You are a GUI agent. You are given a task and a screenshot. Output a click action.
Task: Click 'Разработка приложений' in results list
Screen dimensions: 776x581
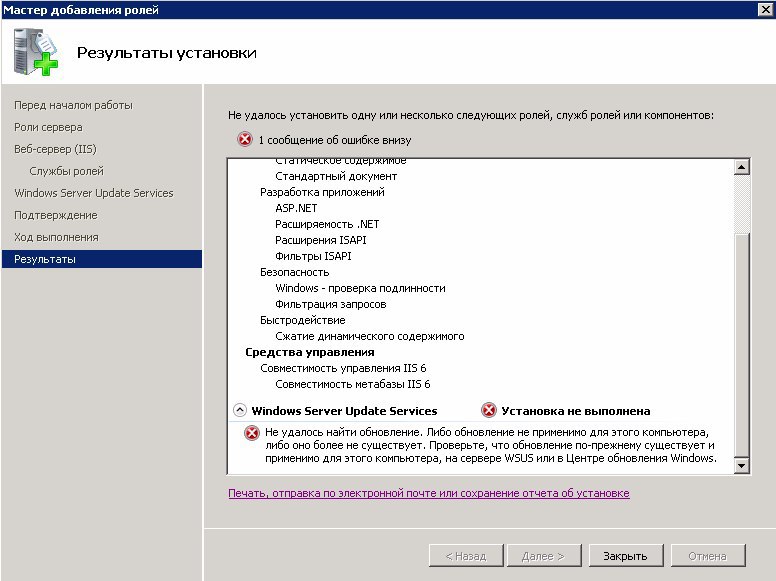322,192
